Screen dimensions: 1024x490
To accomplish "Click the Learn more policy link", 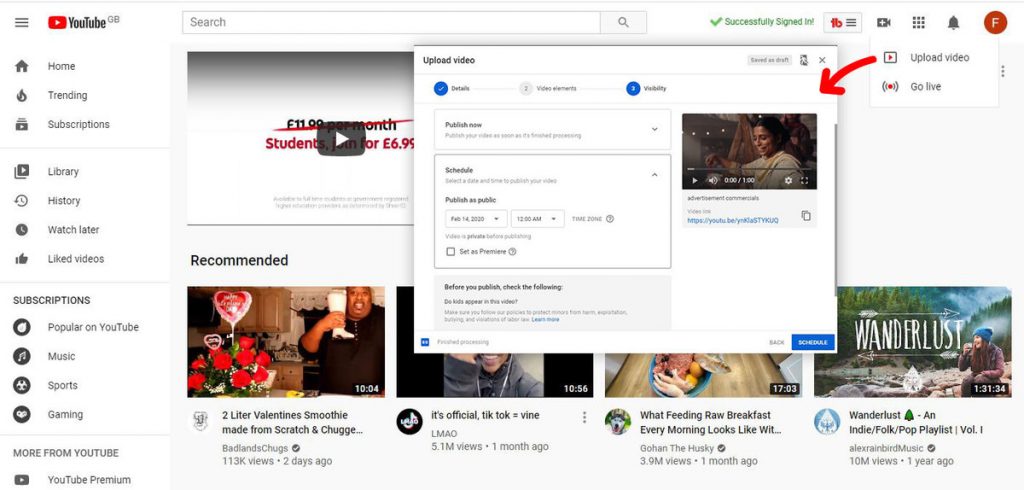I will click(545, 319).
